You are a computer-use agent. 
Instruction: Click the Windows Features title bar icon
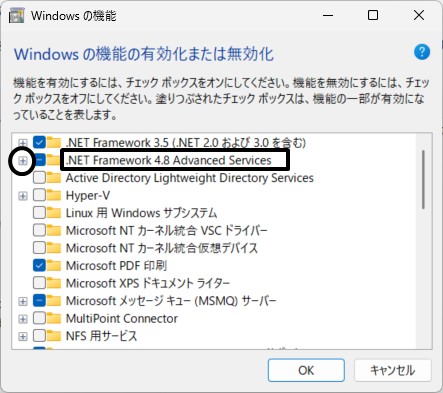pos(16,16)
